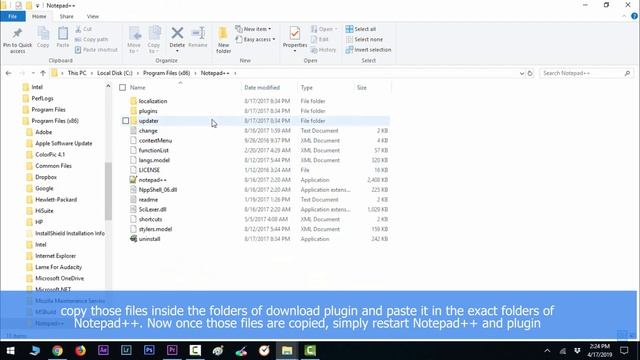Select the uninstall application file
Viewport: 640px width, 360px height.
pos(149,239)
